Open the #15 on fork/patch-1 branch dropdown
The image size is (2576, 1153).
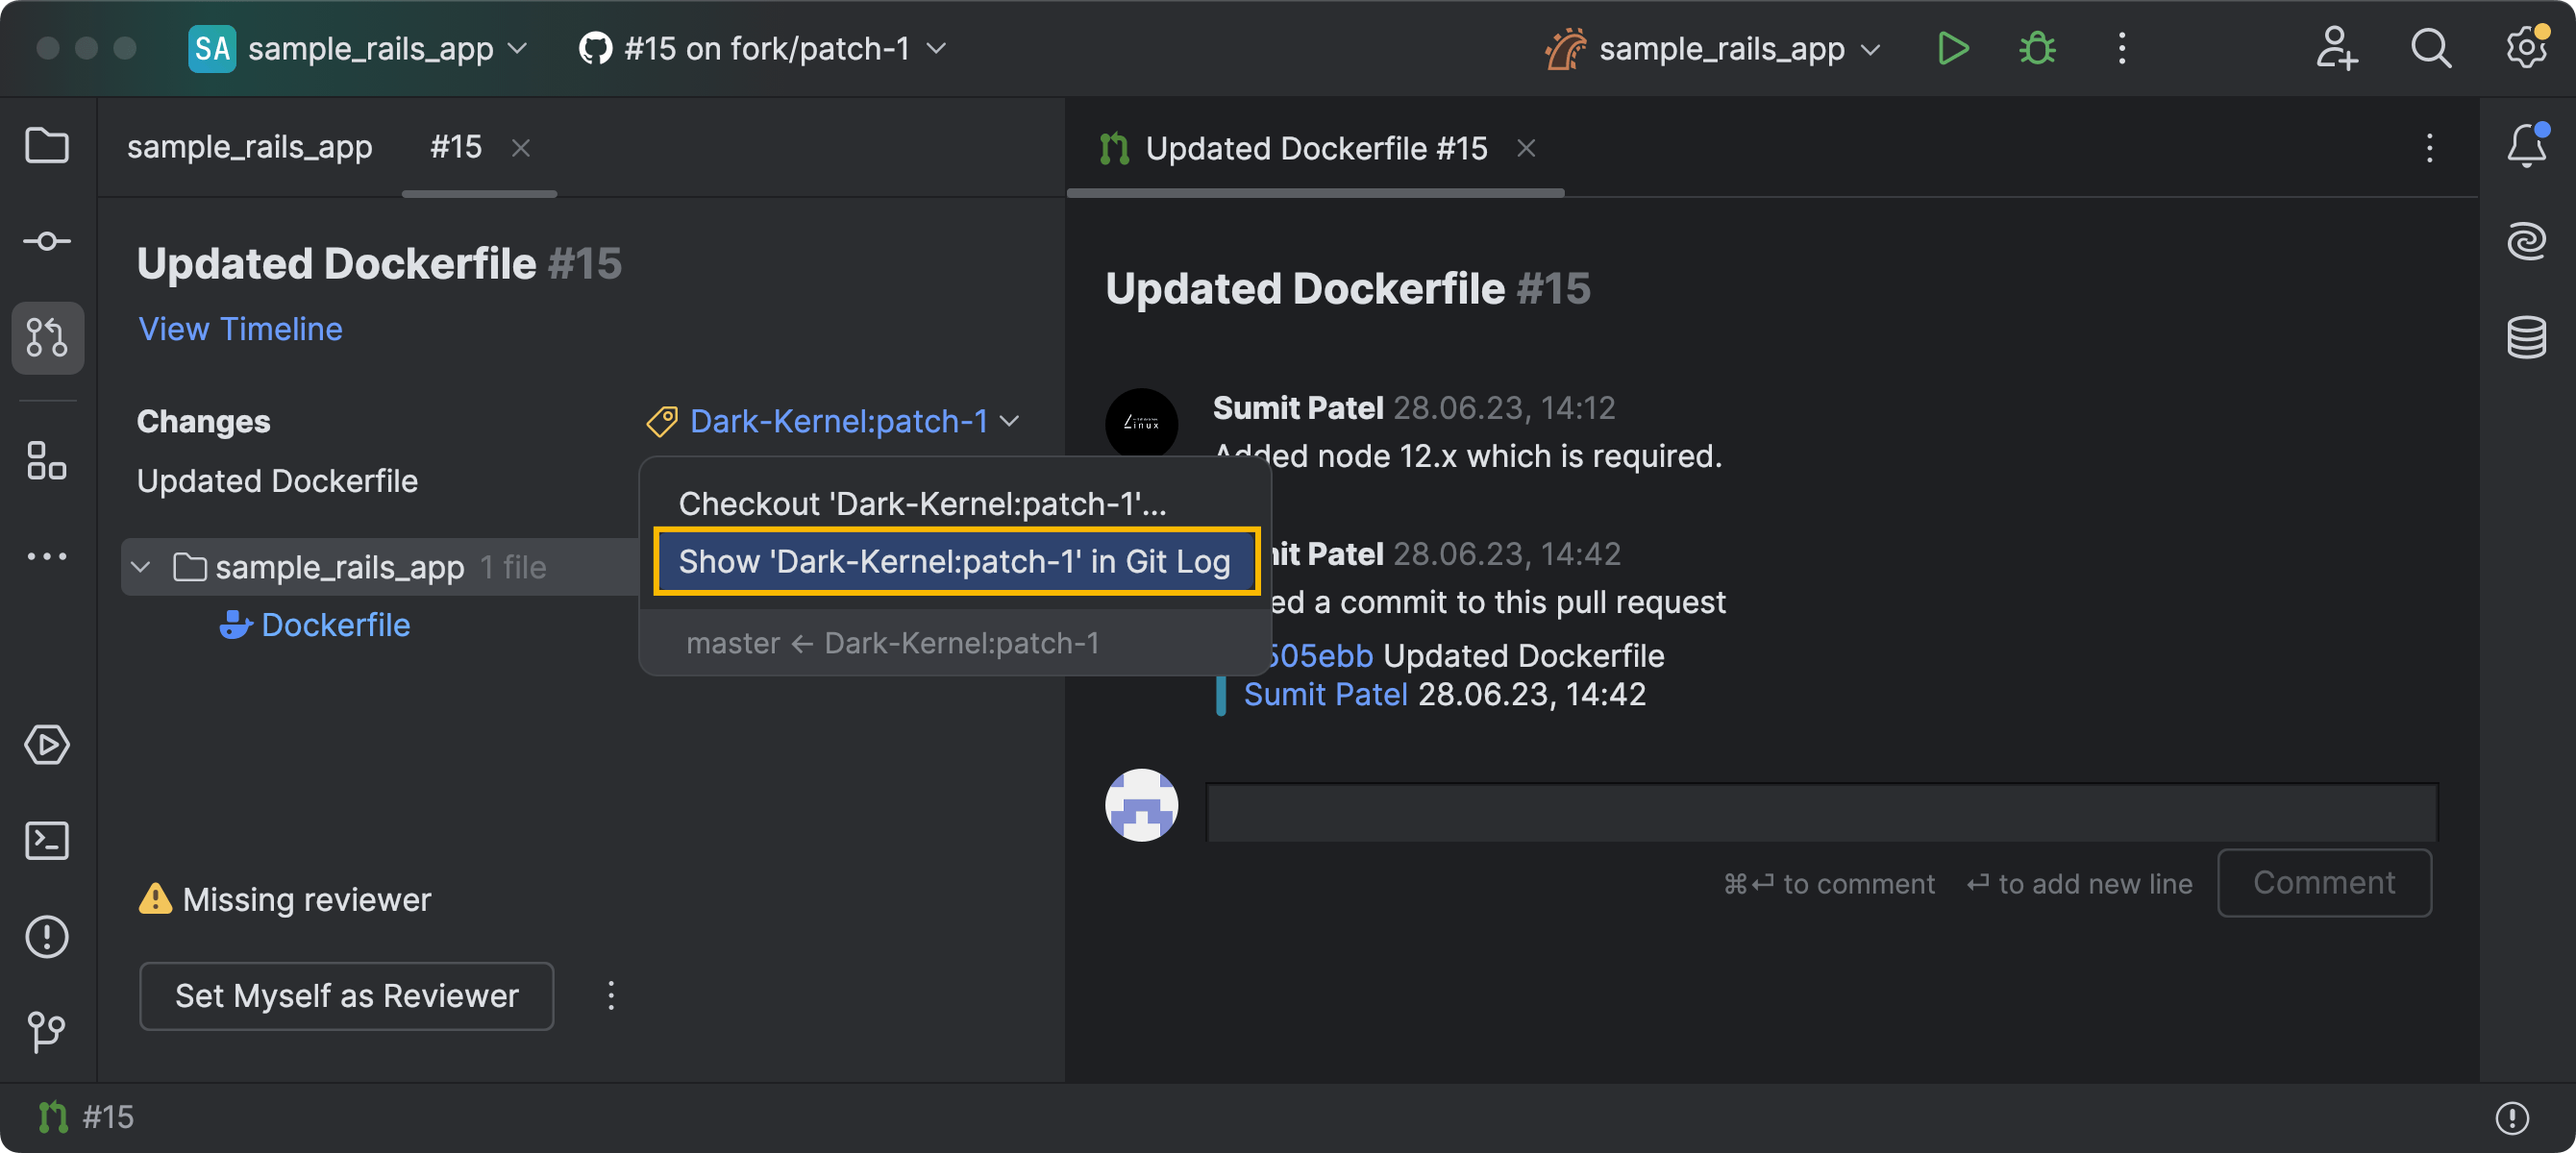(764, 48)
